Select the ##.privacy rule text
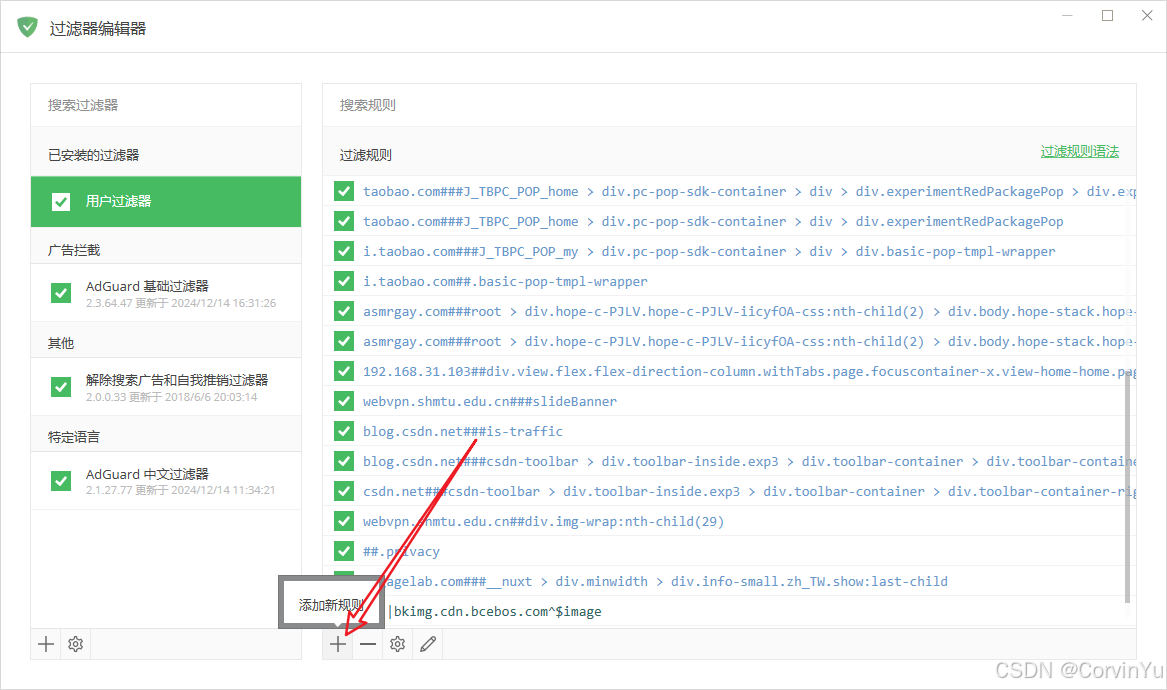Image resolution: width=1167 pixels, height=690 pixels. click(x=401, y=552)
